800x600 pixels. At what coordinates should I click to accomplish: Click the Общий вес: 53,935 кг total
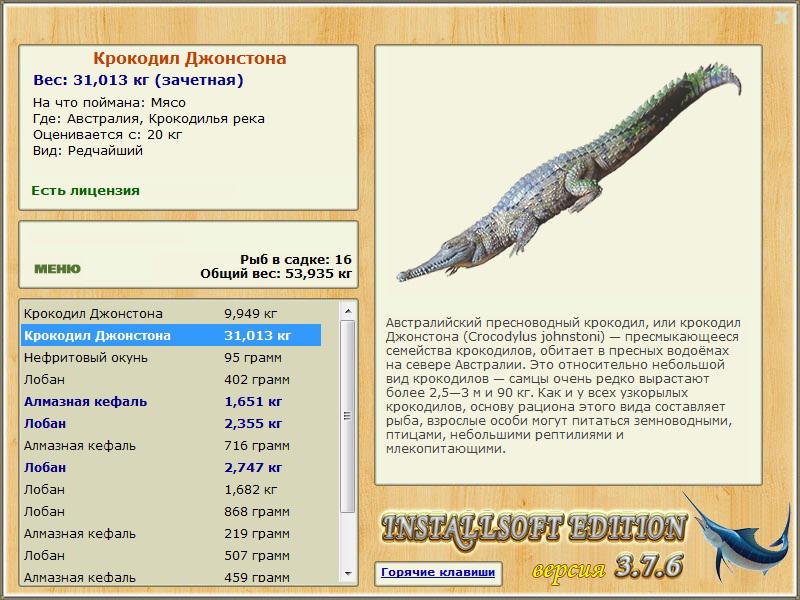point(276,273)
